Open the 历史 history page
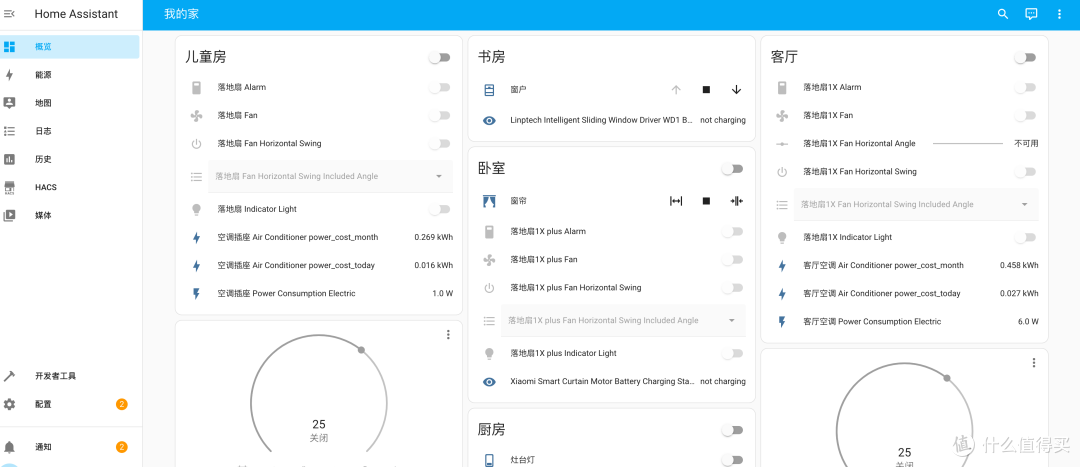This screenshot has height=467, width=1080. tap(70, 159)
